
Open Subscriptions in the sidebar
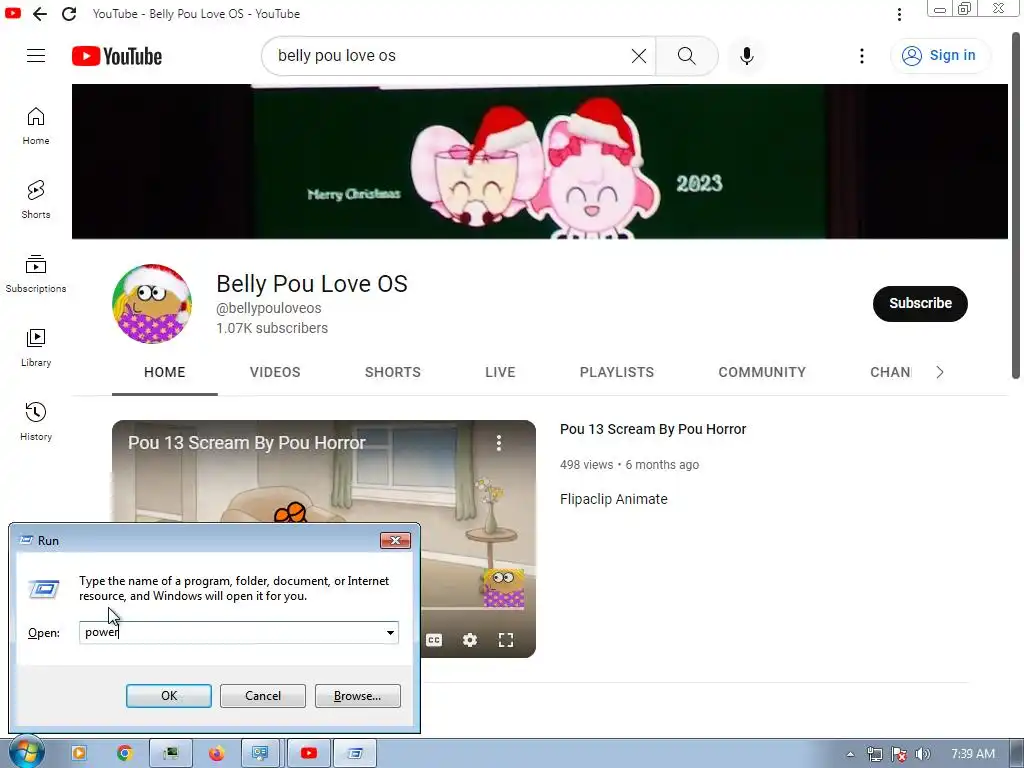36,274
